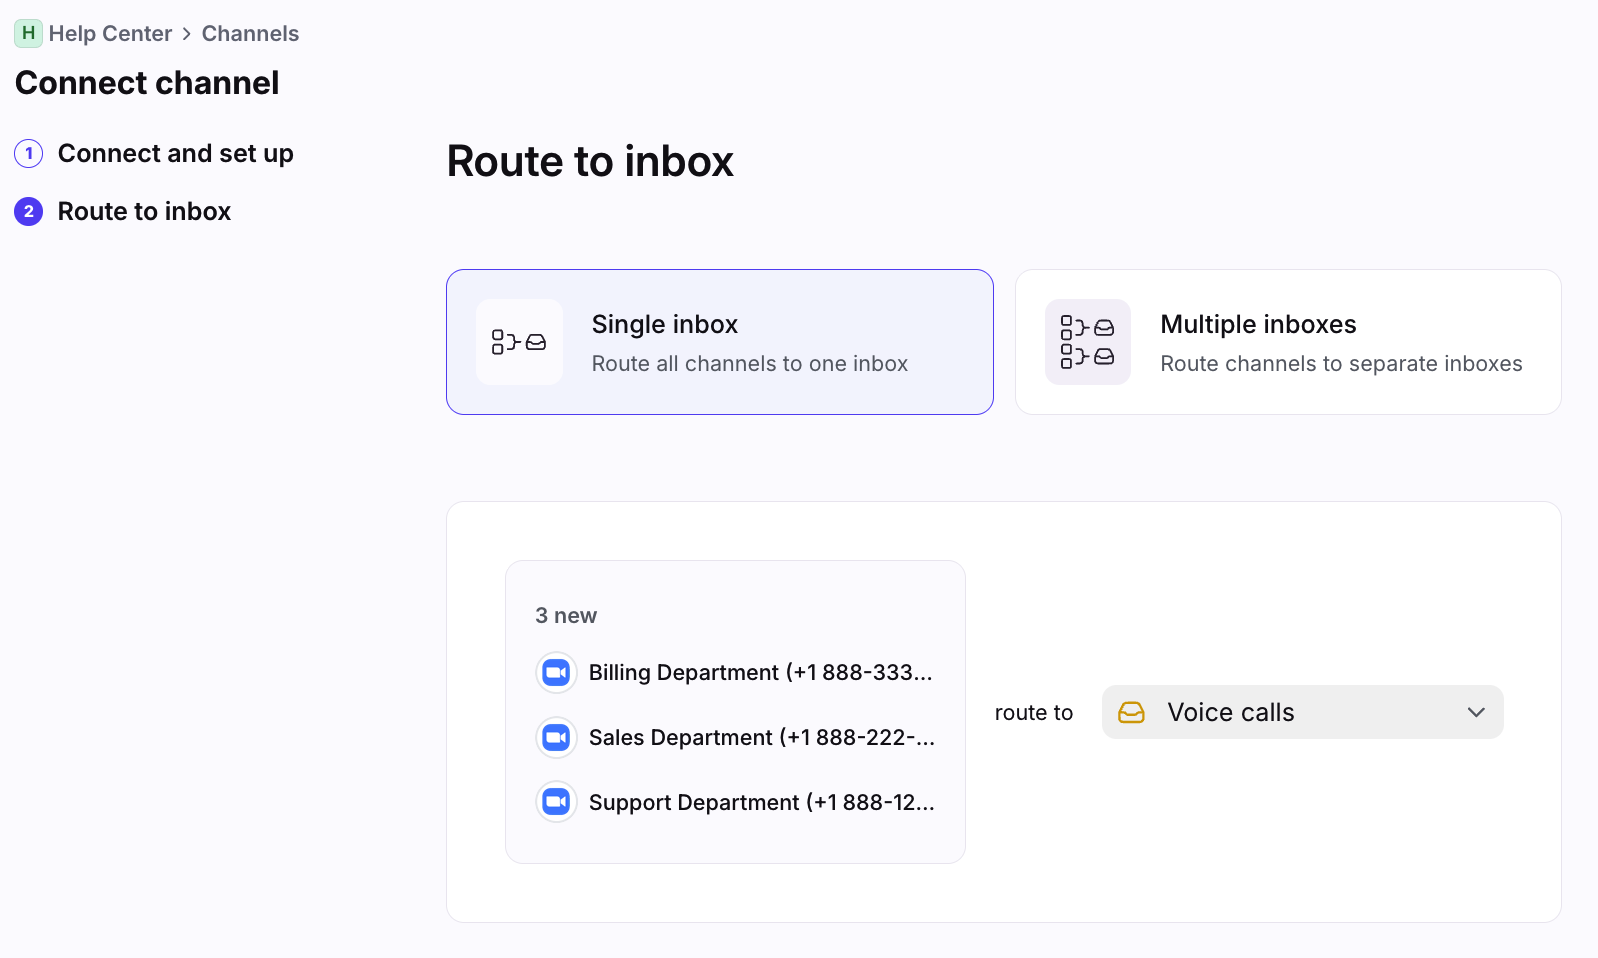1598x958 pixels.
Task: Click the Single inbox routing icon
Action: click(519, 342)
